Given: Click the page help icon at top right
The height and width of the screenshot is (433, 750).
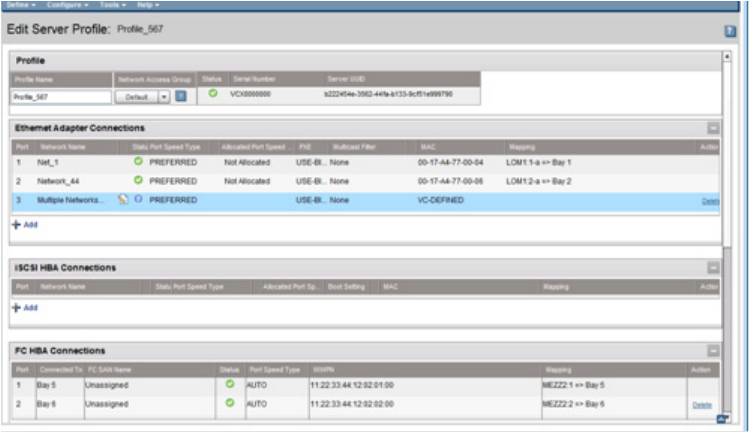Looking at the screenshot, I should (x=730, y=31).
